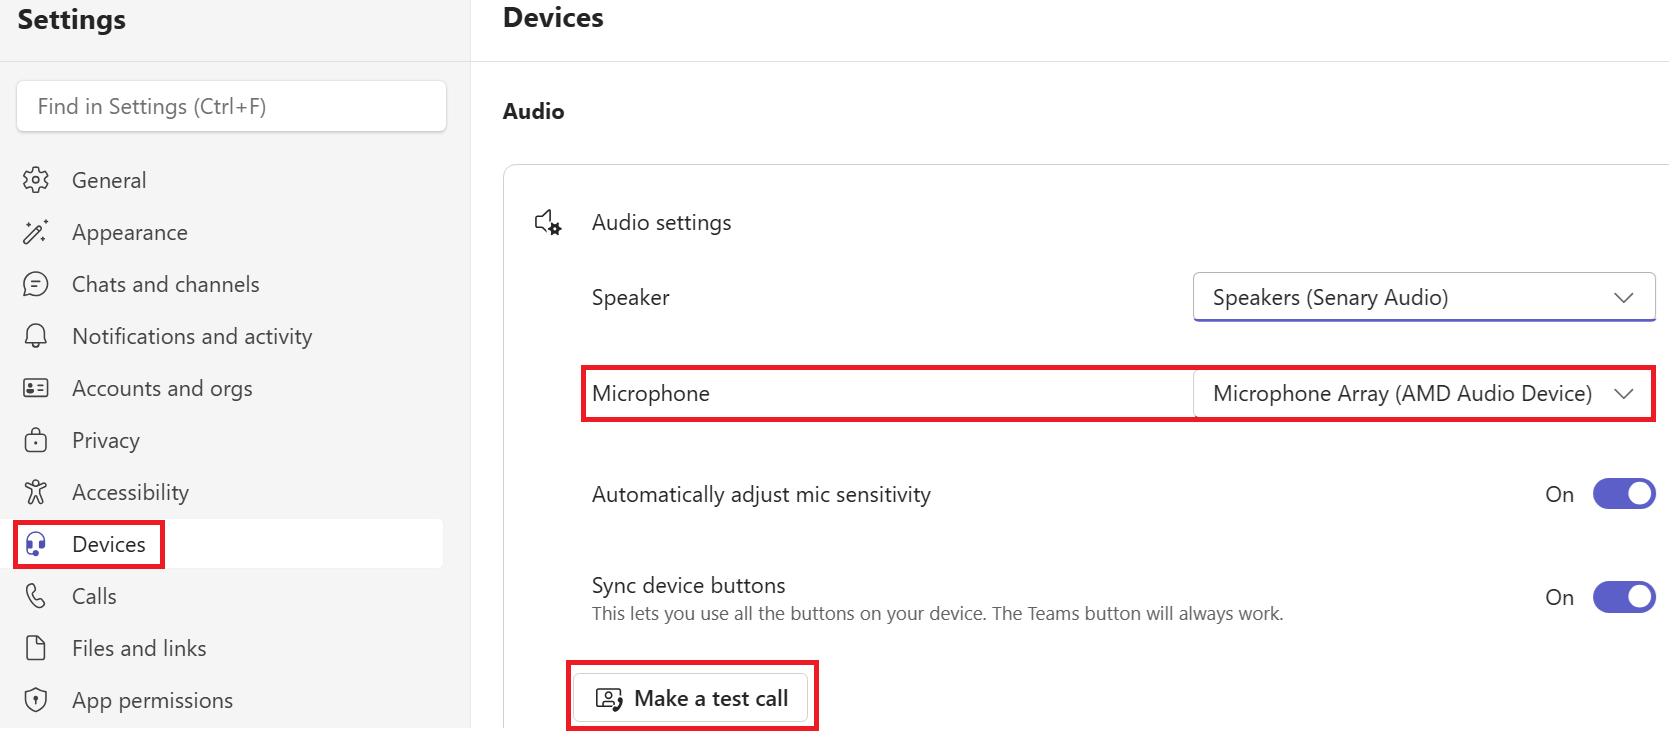Open Accessibility person icon

[36, 492]
